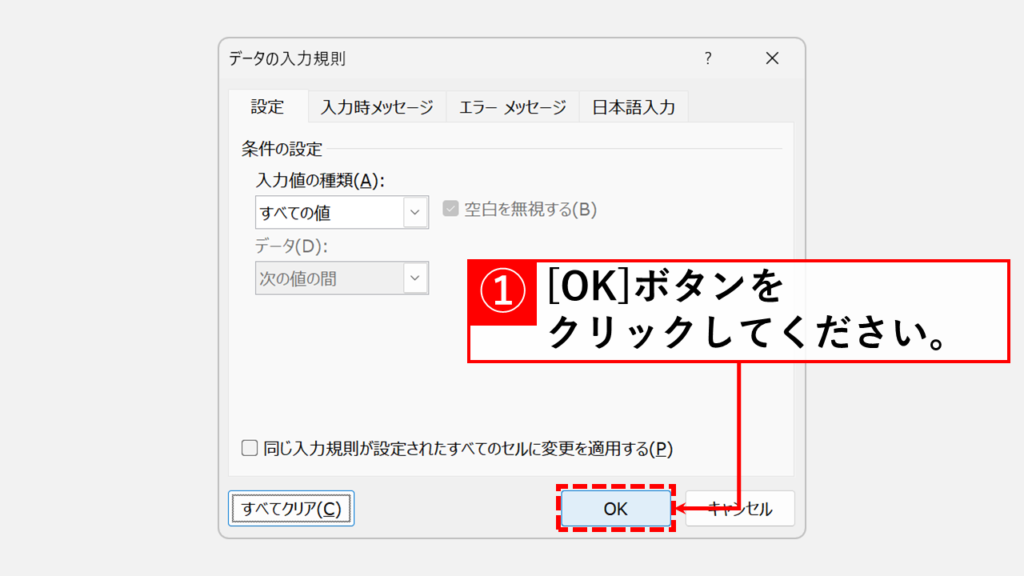Click the 条件の設定 section heading
1024x576 pixels.
point(282,149)
